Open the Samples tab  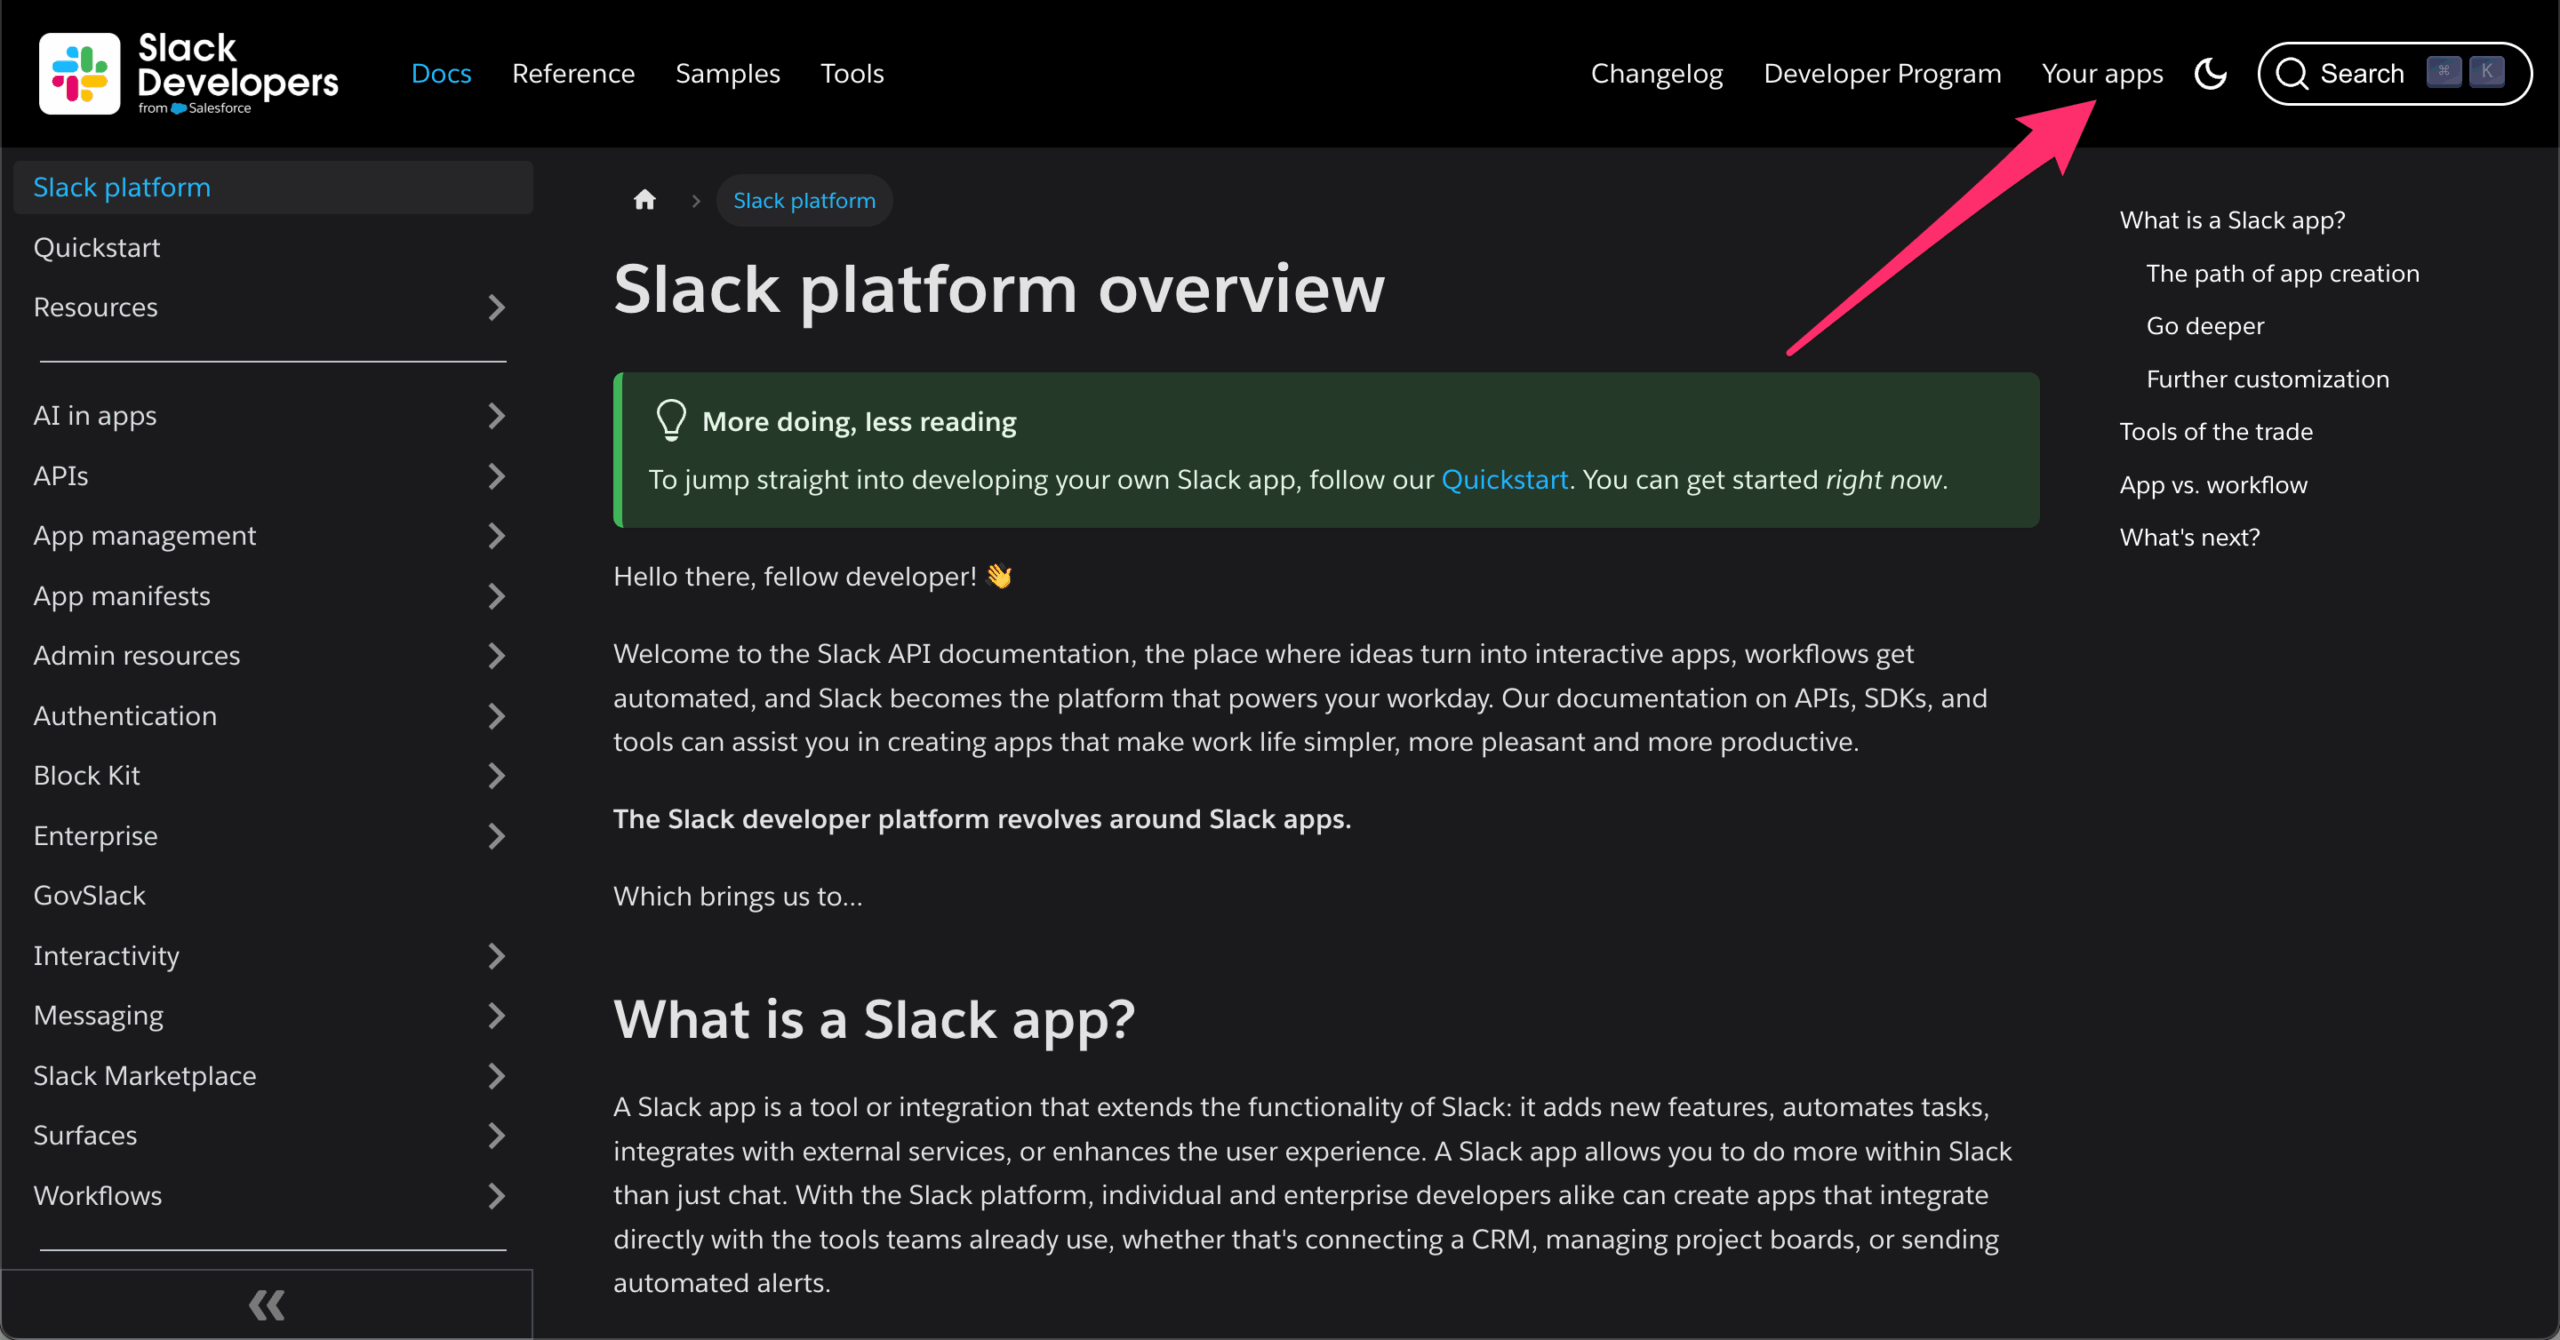727,74
